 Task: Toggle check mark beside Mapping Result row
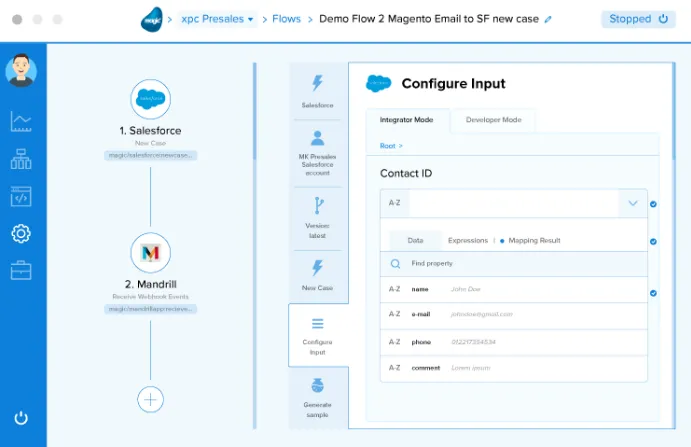tap(653, 242)
